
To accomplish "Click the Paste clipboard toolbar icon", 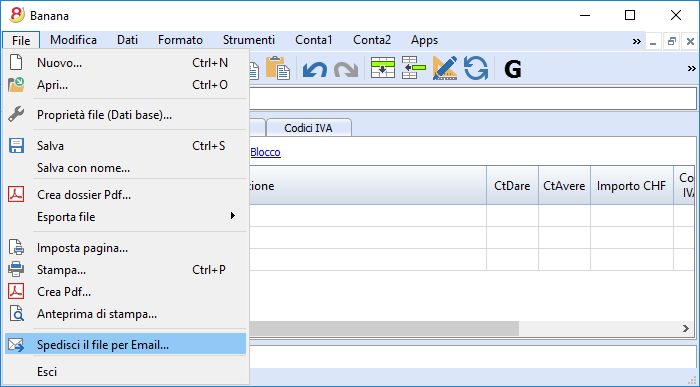I will 278,68.
